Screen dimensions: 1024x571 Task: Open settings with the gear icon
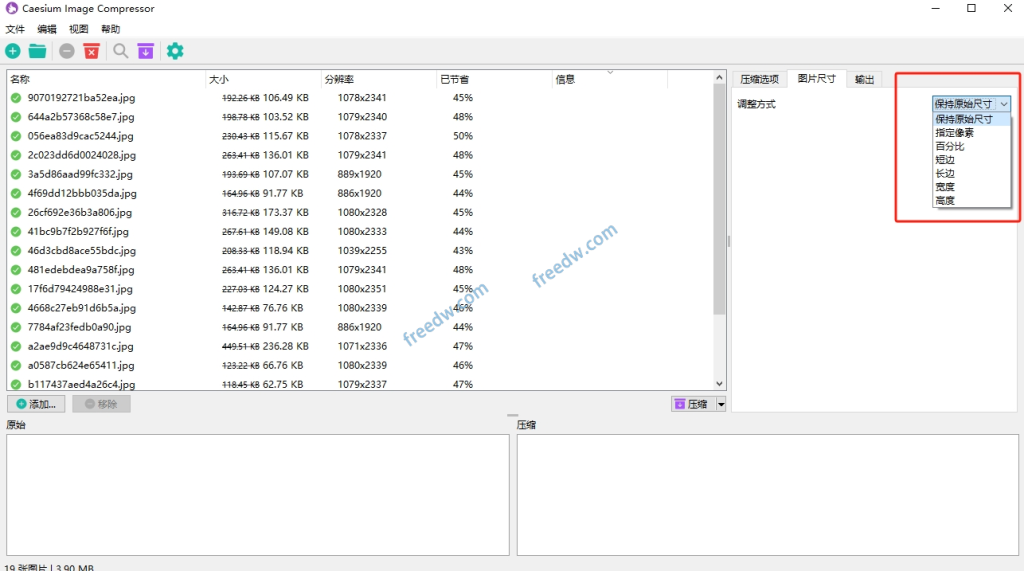[175, 51]
